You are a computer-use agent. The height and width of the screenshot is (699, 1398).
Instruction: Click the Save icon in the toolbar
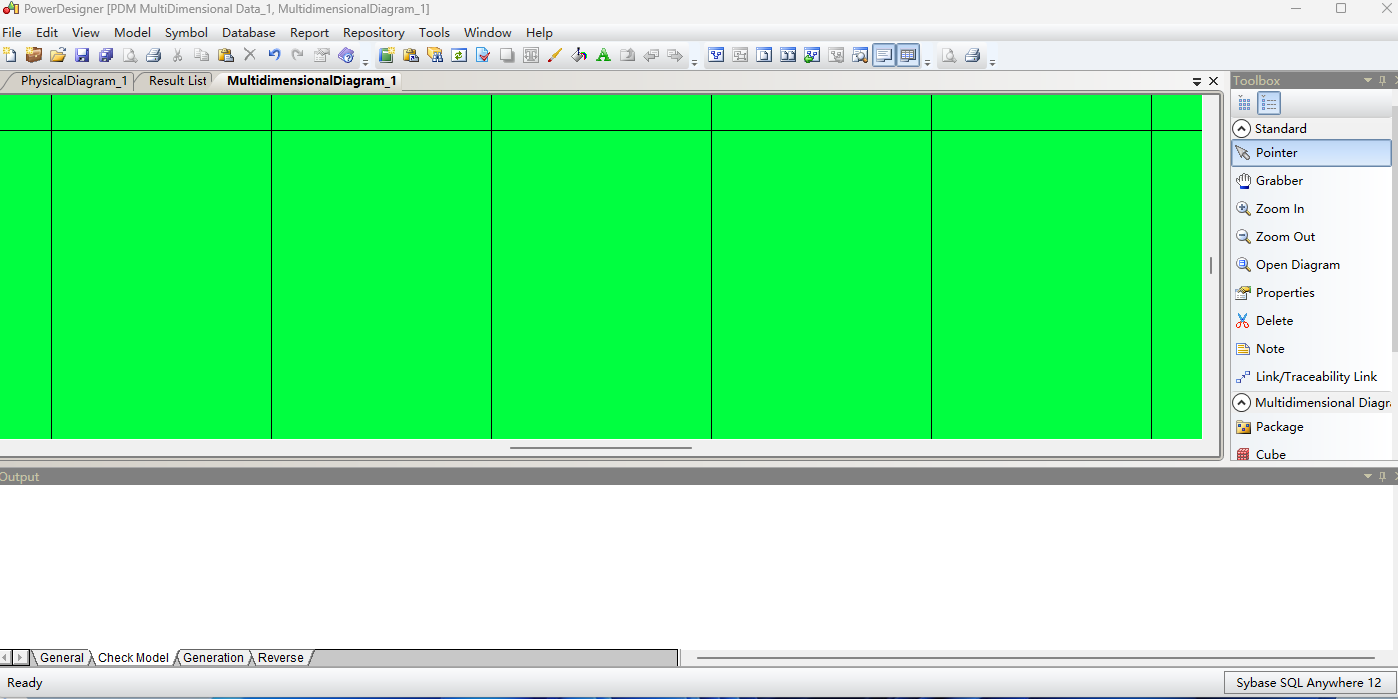point(82,55)
